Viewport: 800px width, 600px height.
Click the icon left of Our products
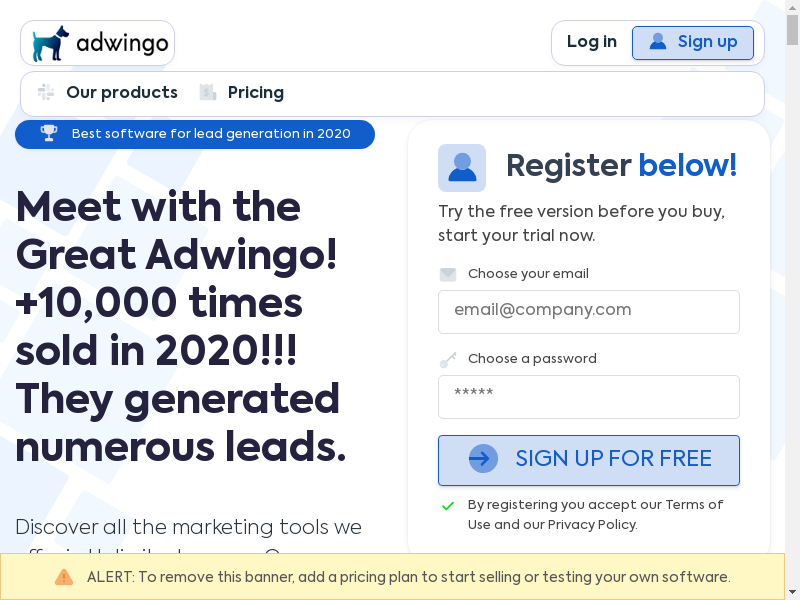click(46, 93)
